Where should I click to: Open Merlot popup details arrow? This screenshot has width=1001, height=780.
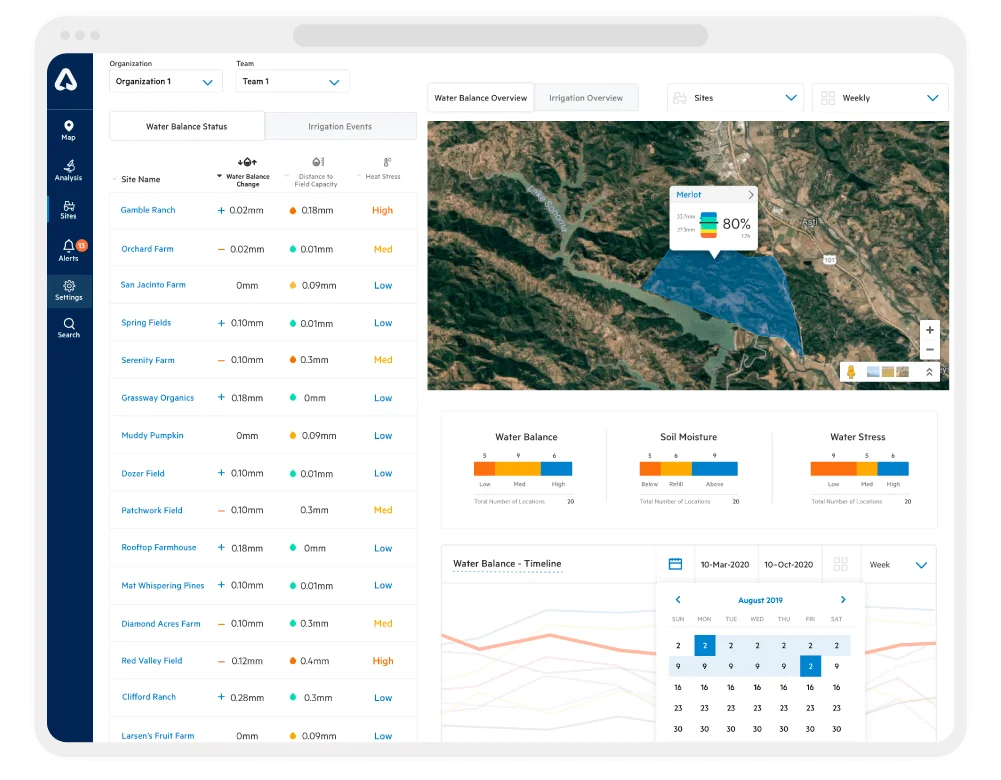tap(751, 195)
